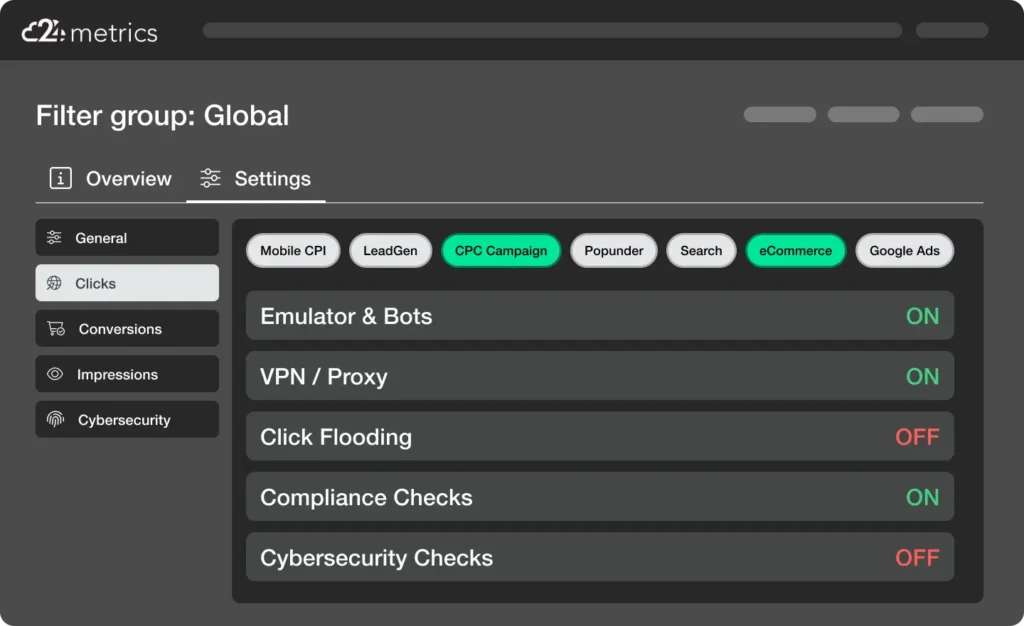Deselect the CPC Campaign chip
Image resolution: width=1024 pixels, height=626 pixels.
pos(501,251)
